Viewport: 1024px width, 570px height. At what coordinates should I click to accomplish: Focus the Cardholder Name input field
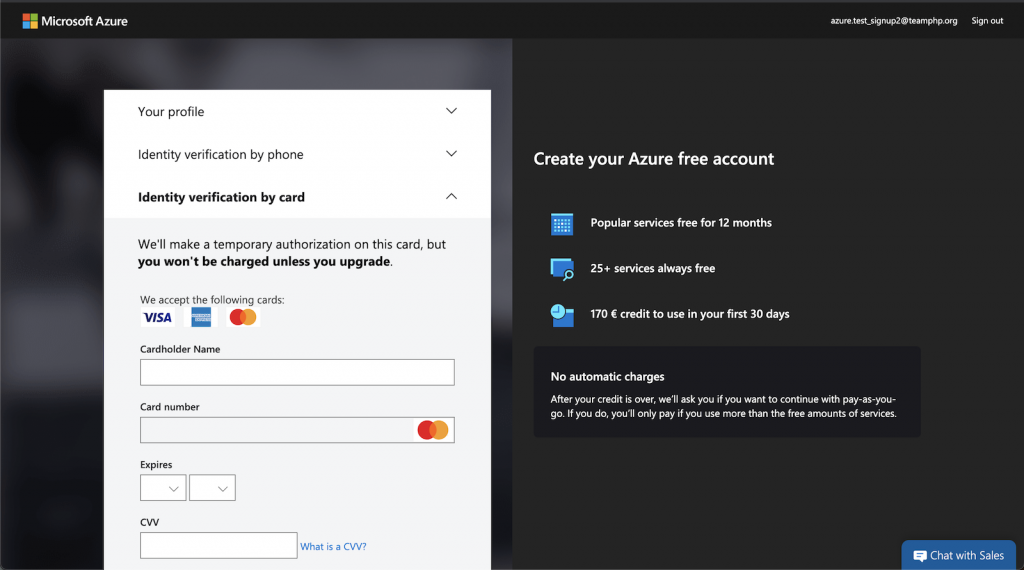pyautogui.click(x=297, y=372)
